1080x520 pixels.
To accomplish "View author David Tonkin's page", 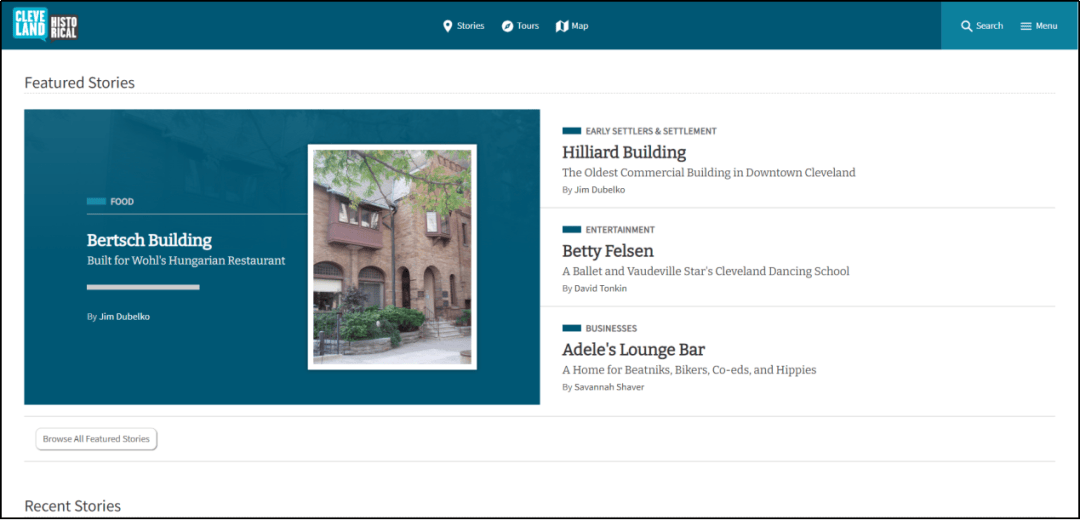I will tap(600, 289).
